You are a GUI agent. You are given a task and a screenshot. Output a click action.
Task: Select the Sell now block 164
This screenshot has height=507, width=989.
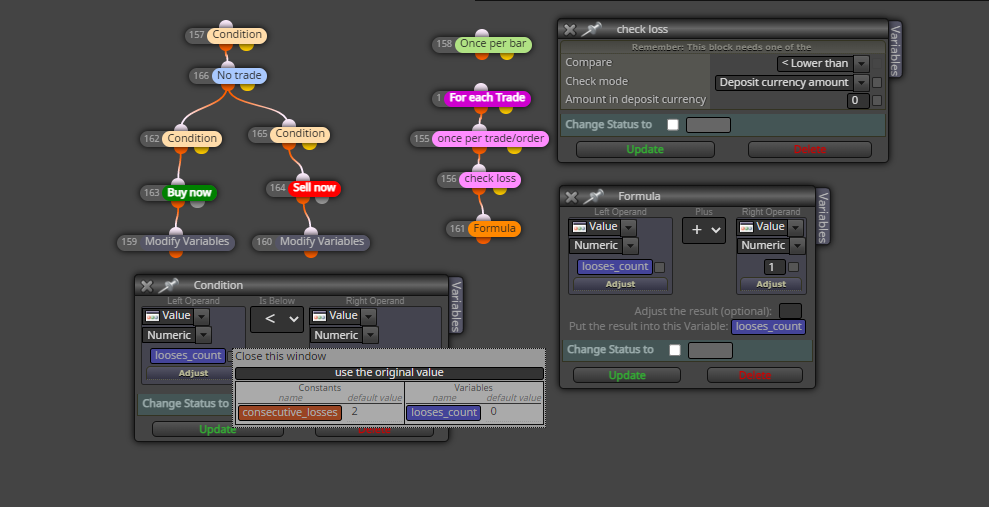click(x=314, y=188)
